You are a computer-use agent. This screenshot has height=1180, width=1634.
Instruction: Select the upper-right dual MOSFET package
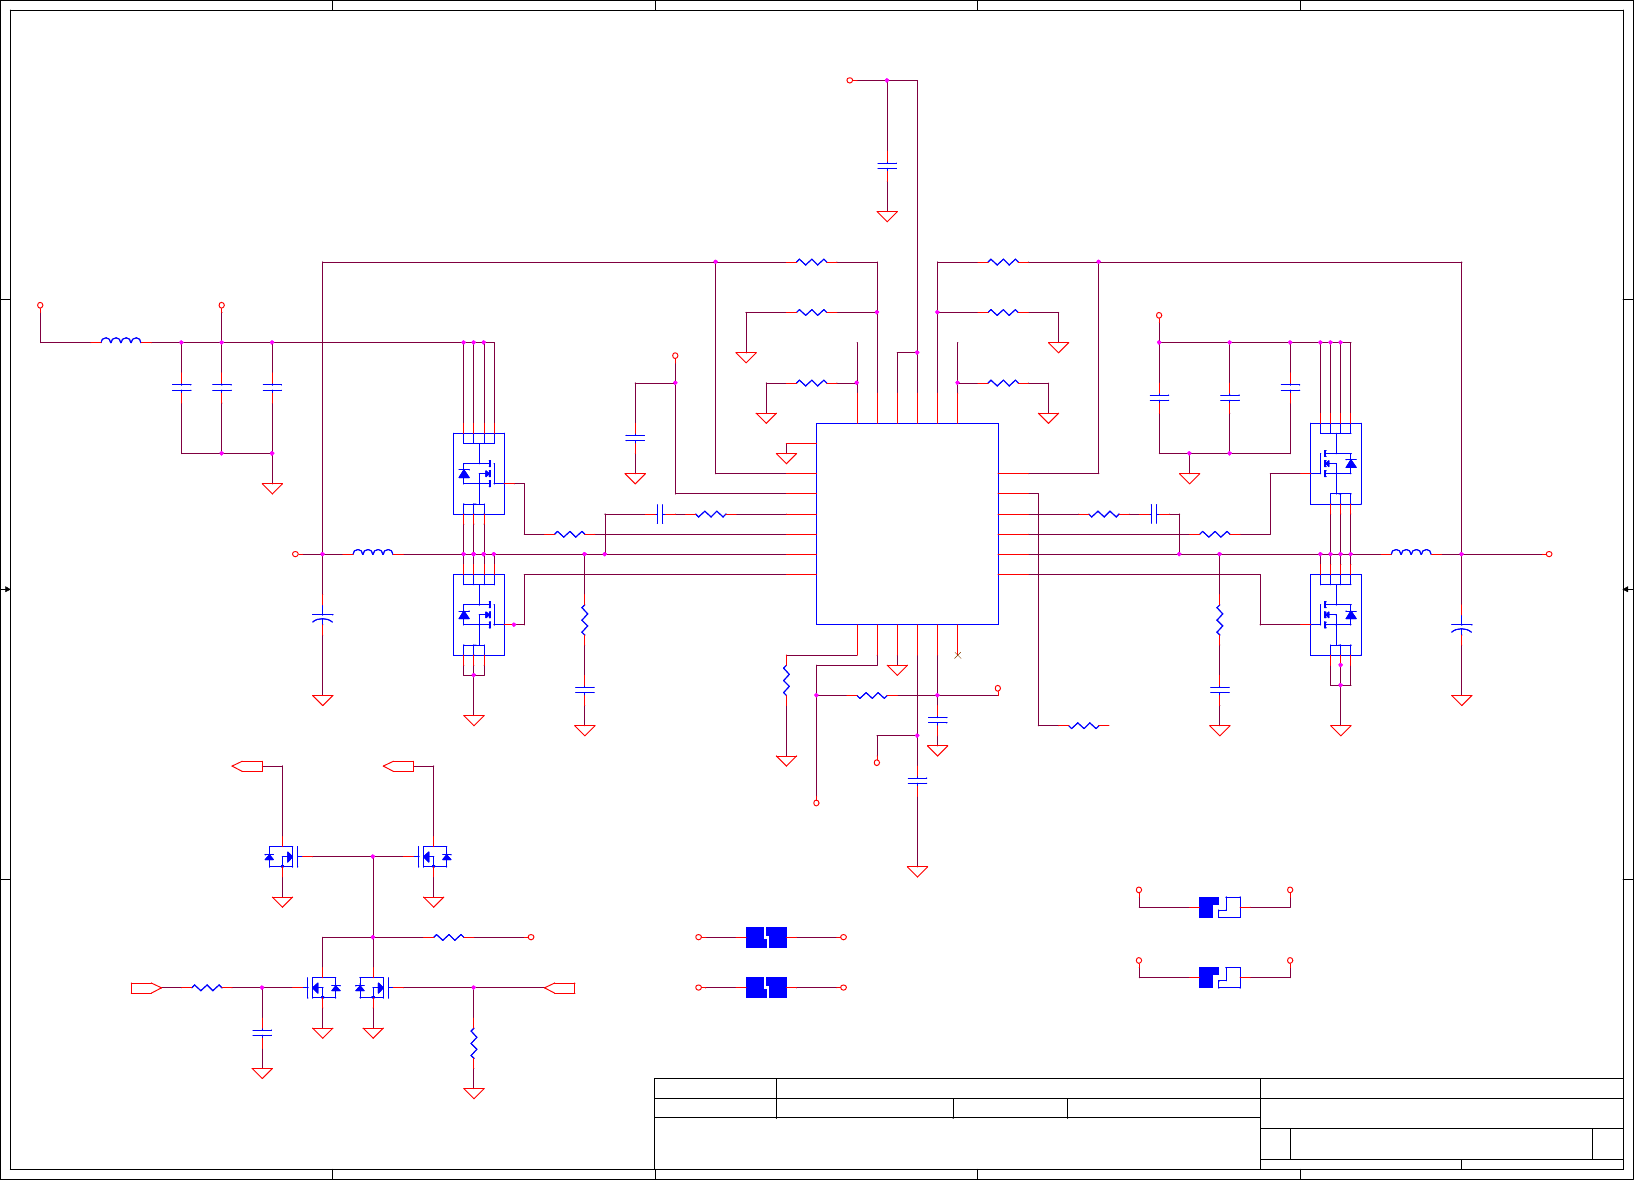1336,464
